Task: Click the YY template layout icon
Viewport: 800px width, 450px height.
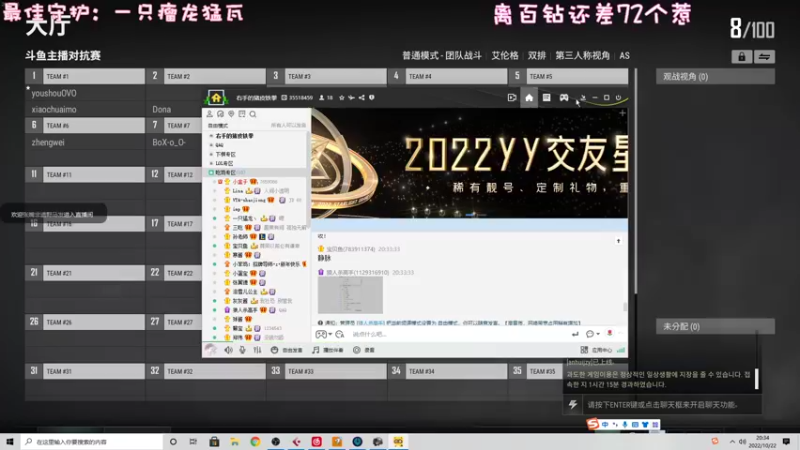Action: point(546,97)
